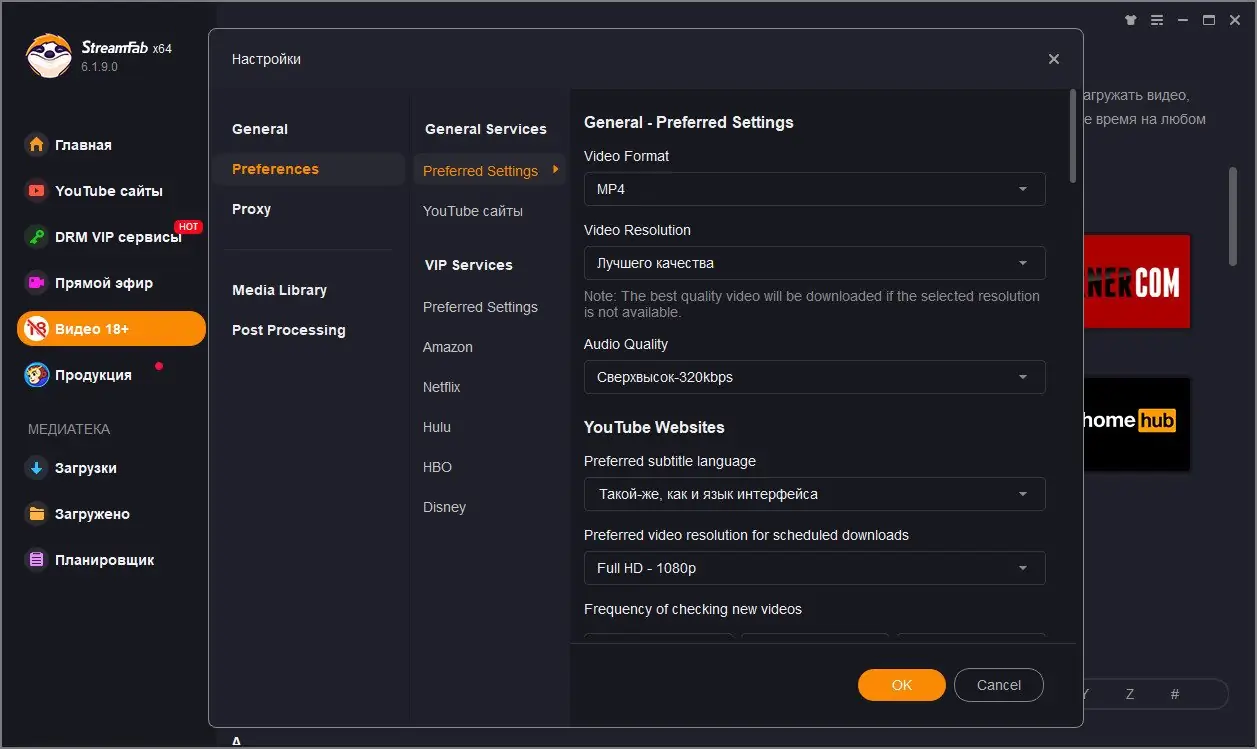Image resolution: width=1257 pixels, height=749 pixels.
Task: Open the Video Format MP4 dropdown
Action: pos(814,189)
